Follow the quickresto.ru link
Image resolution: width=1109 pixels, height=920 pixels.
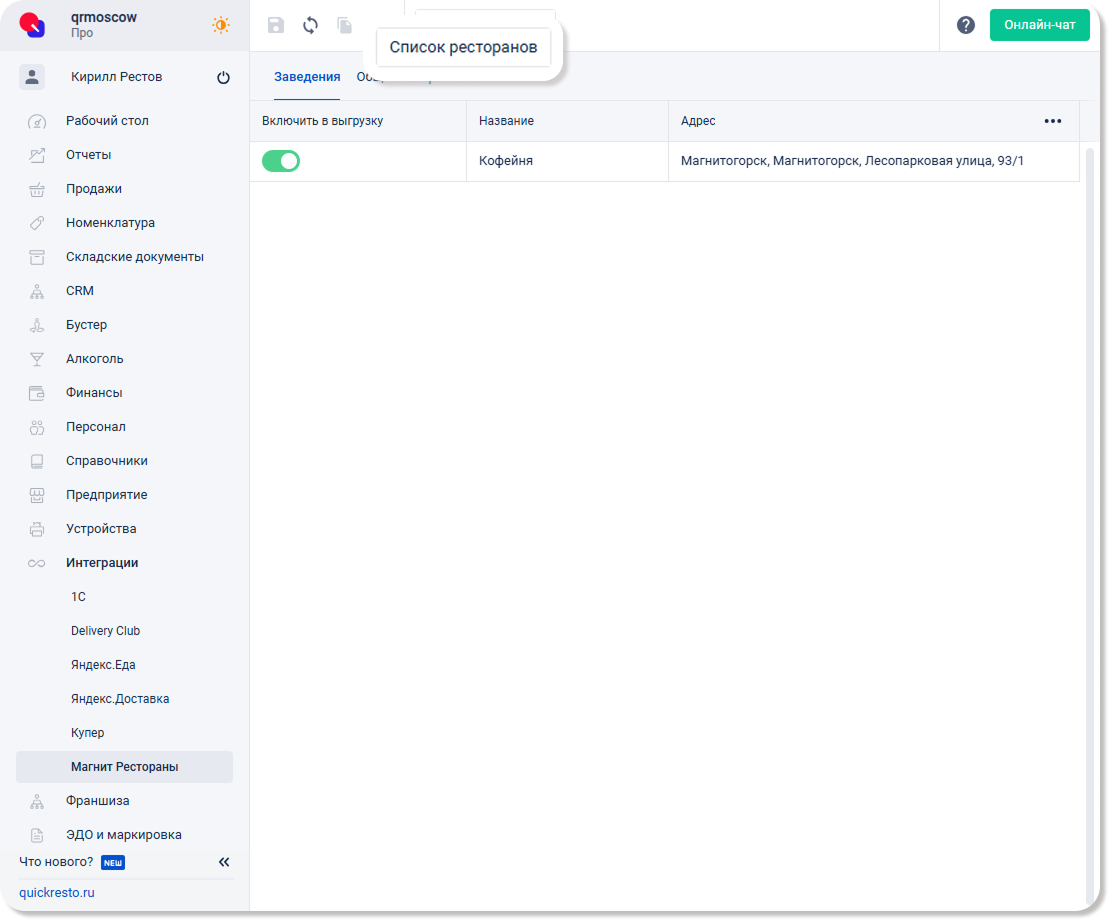(x=57, y=893)
